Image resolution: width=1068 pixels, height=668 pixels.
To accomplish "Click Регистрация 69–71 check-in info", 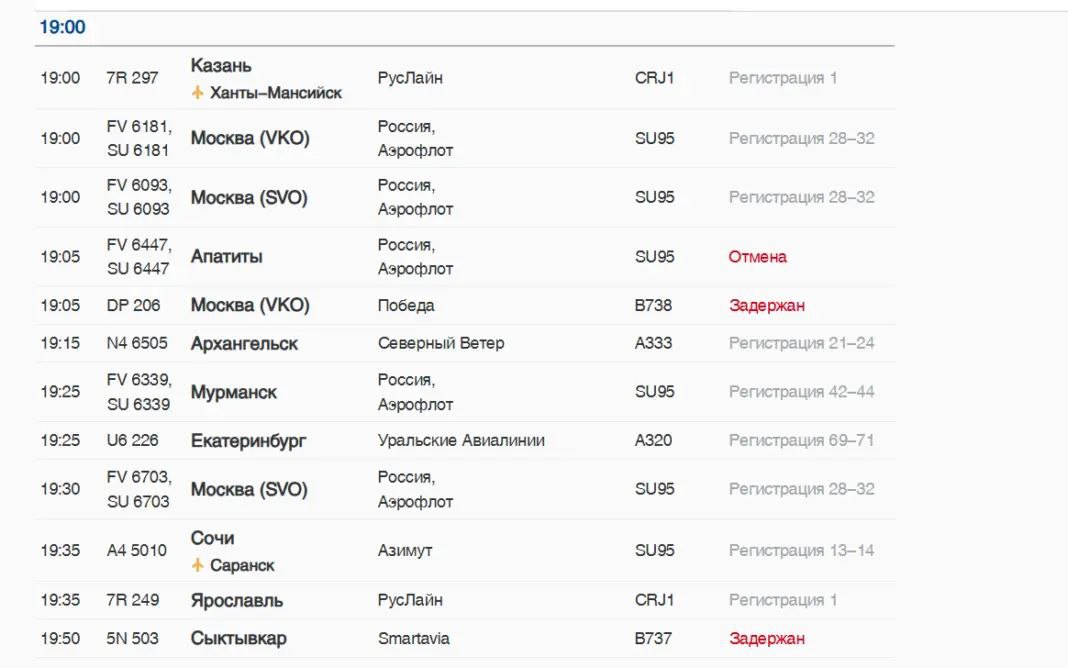I will tap(801, 441).
